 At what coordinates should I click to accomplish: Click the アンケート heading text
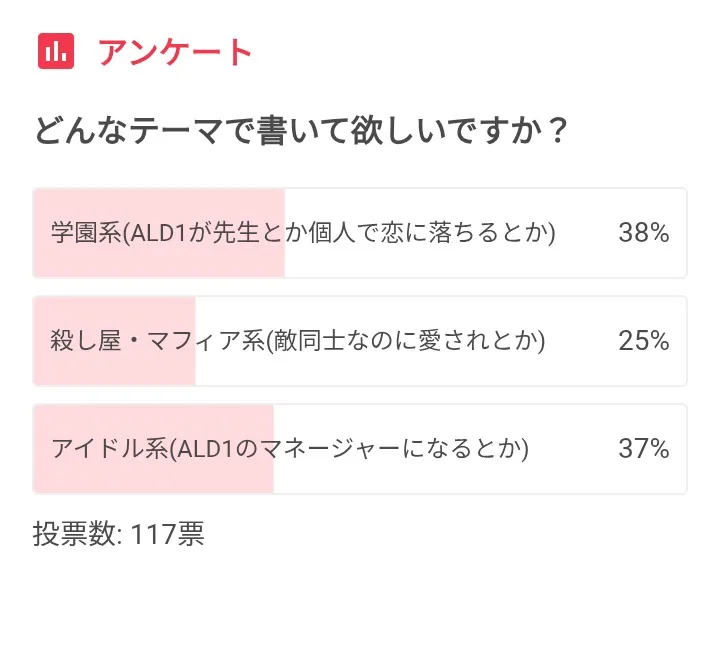coord(175,52)
